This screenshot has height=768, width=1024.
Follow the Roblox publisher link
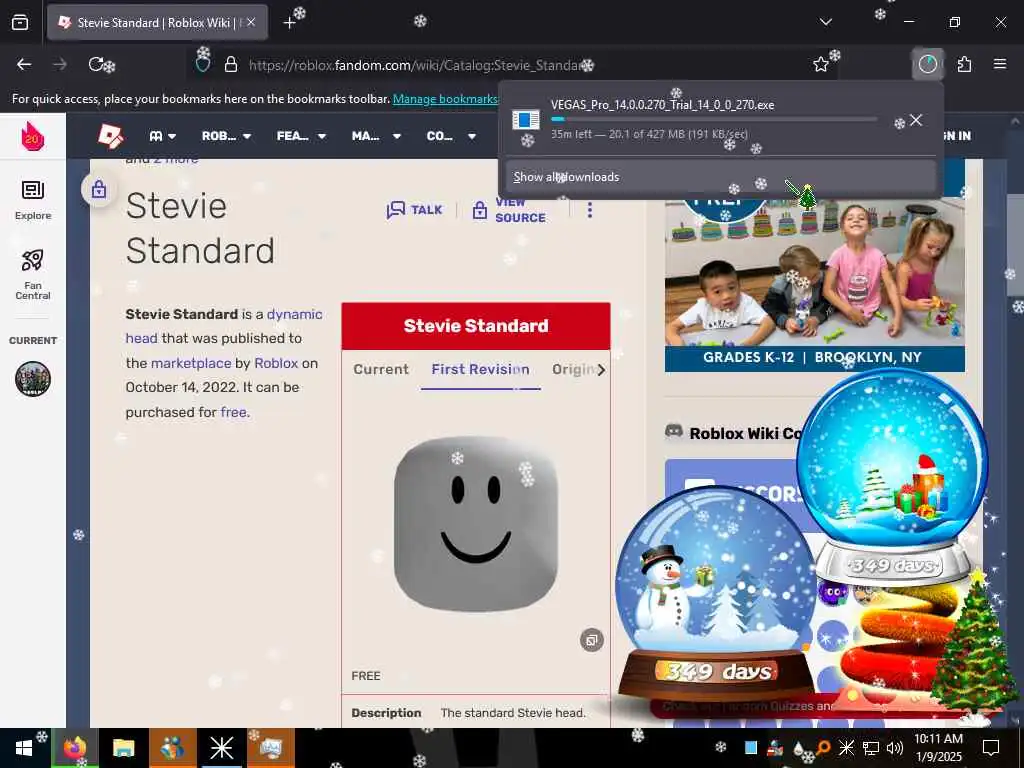tap(276, 363)
